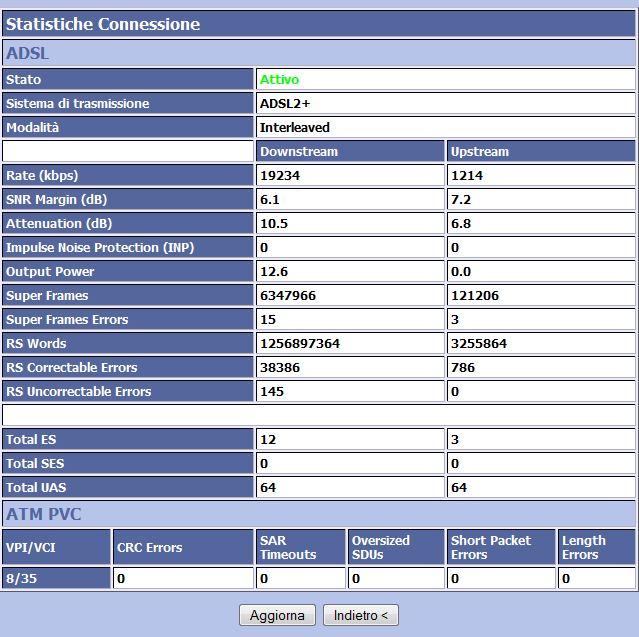Viewport: 639px width, 637px height.
Task: Click the Aggiorna button
Action: pyautogui.click(x=277, y=615)
